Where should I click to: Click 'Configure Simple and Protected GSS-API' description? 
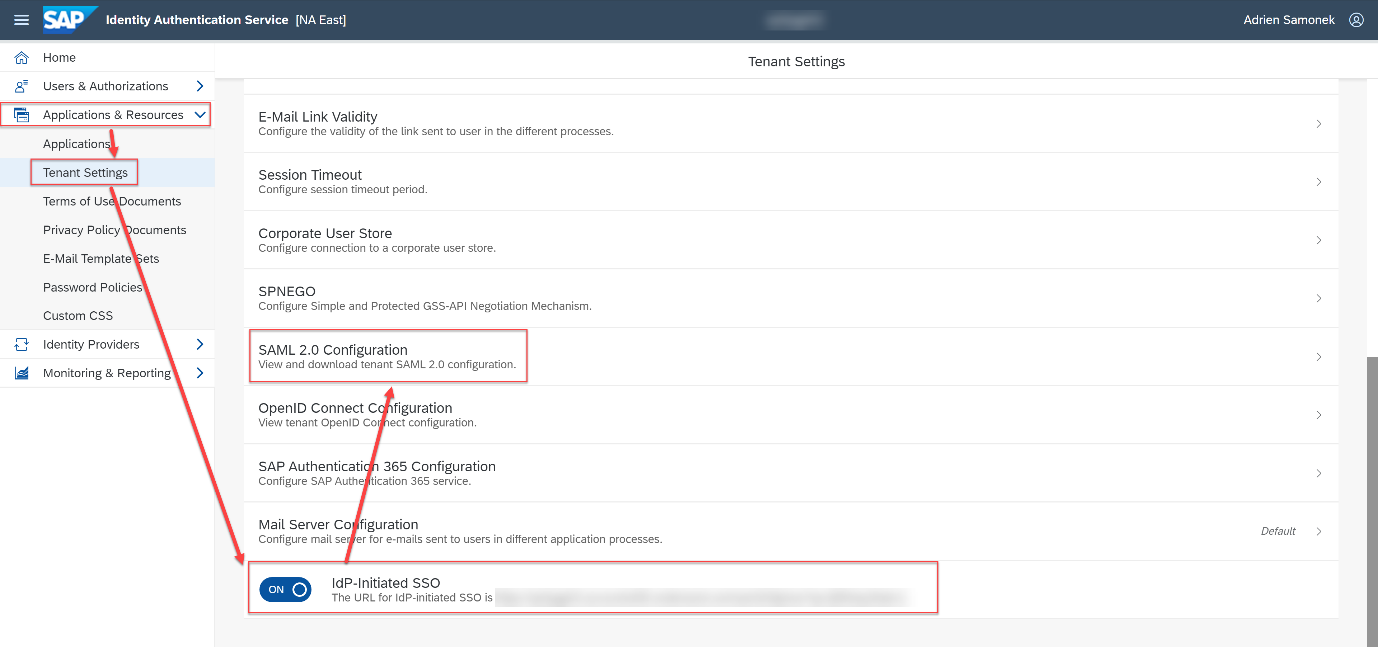(425, 306)
